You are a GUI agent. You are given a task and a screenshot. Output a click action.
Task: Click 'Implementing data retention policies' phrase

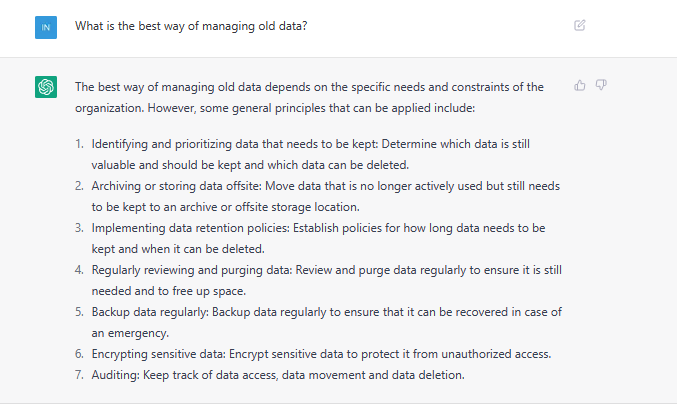pyautogui.click(x=190, y=228)
